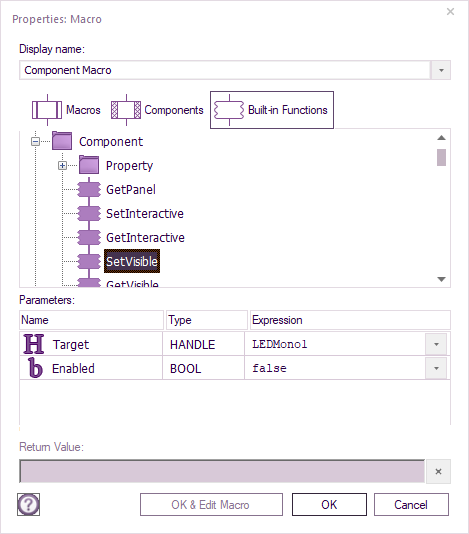469x534 pixels.
Task: Click the Component folder icon
Action: (62, 141)
